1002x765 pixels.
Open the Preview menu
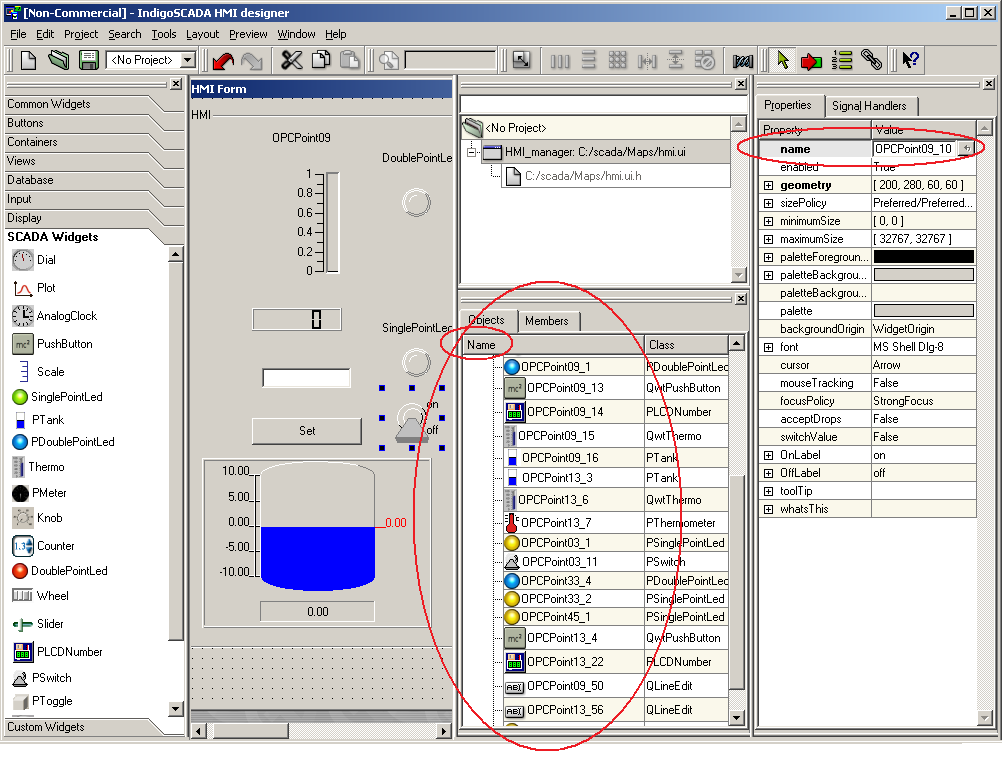click(248, 34)
